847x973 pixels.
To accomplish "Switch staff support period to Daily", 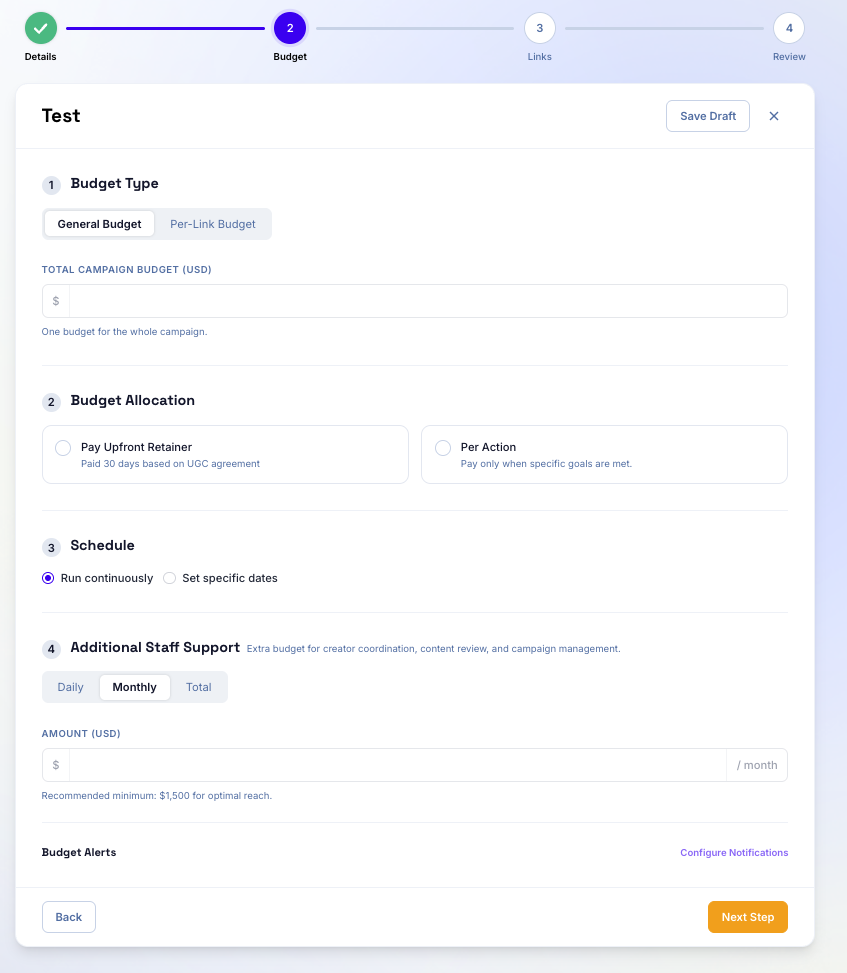I will point(71,688).
